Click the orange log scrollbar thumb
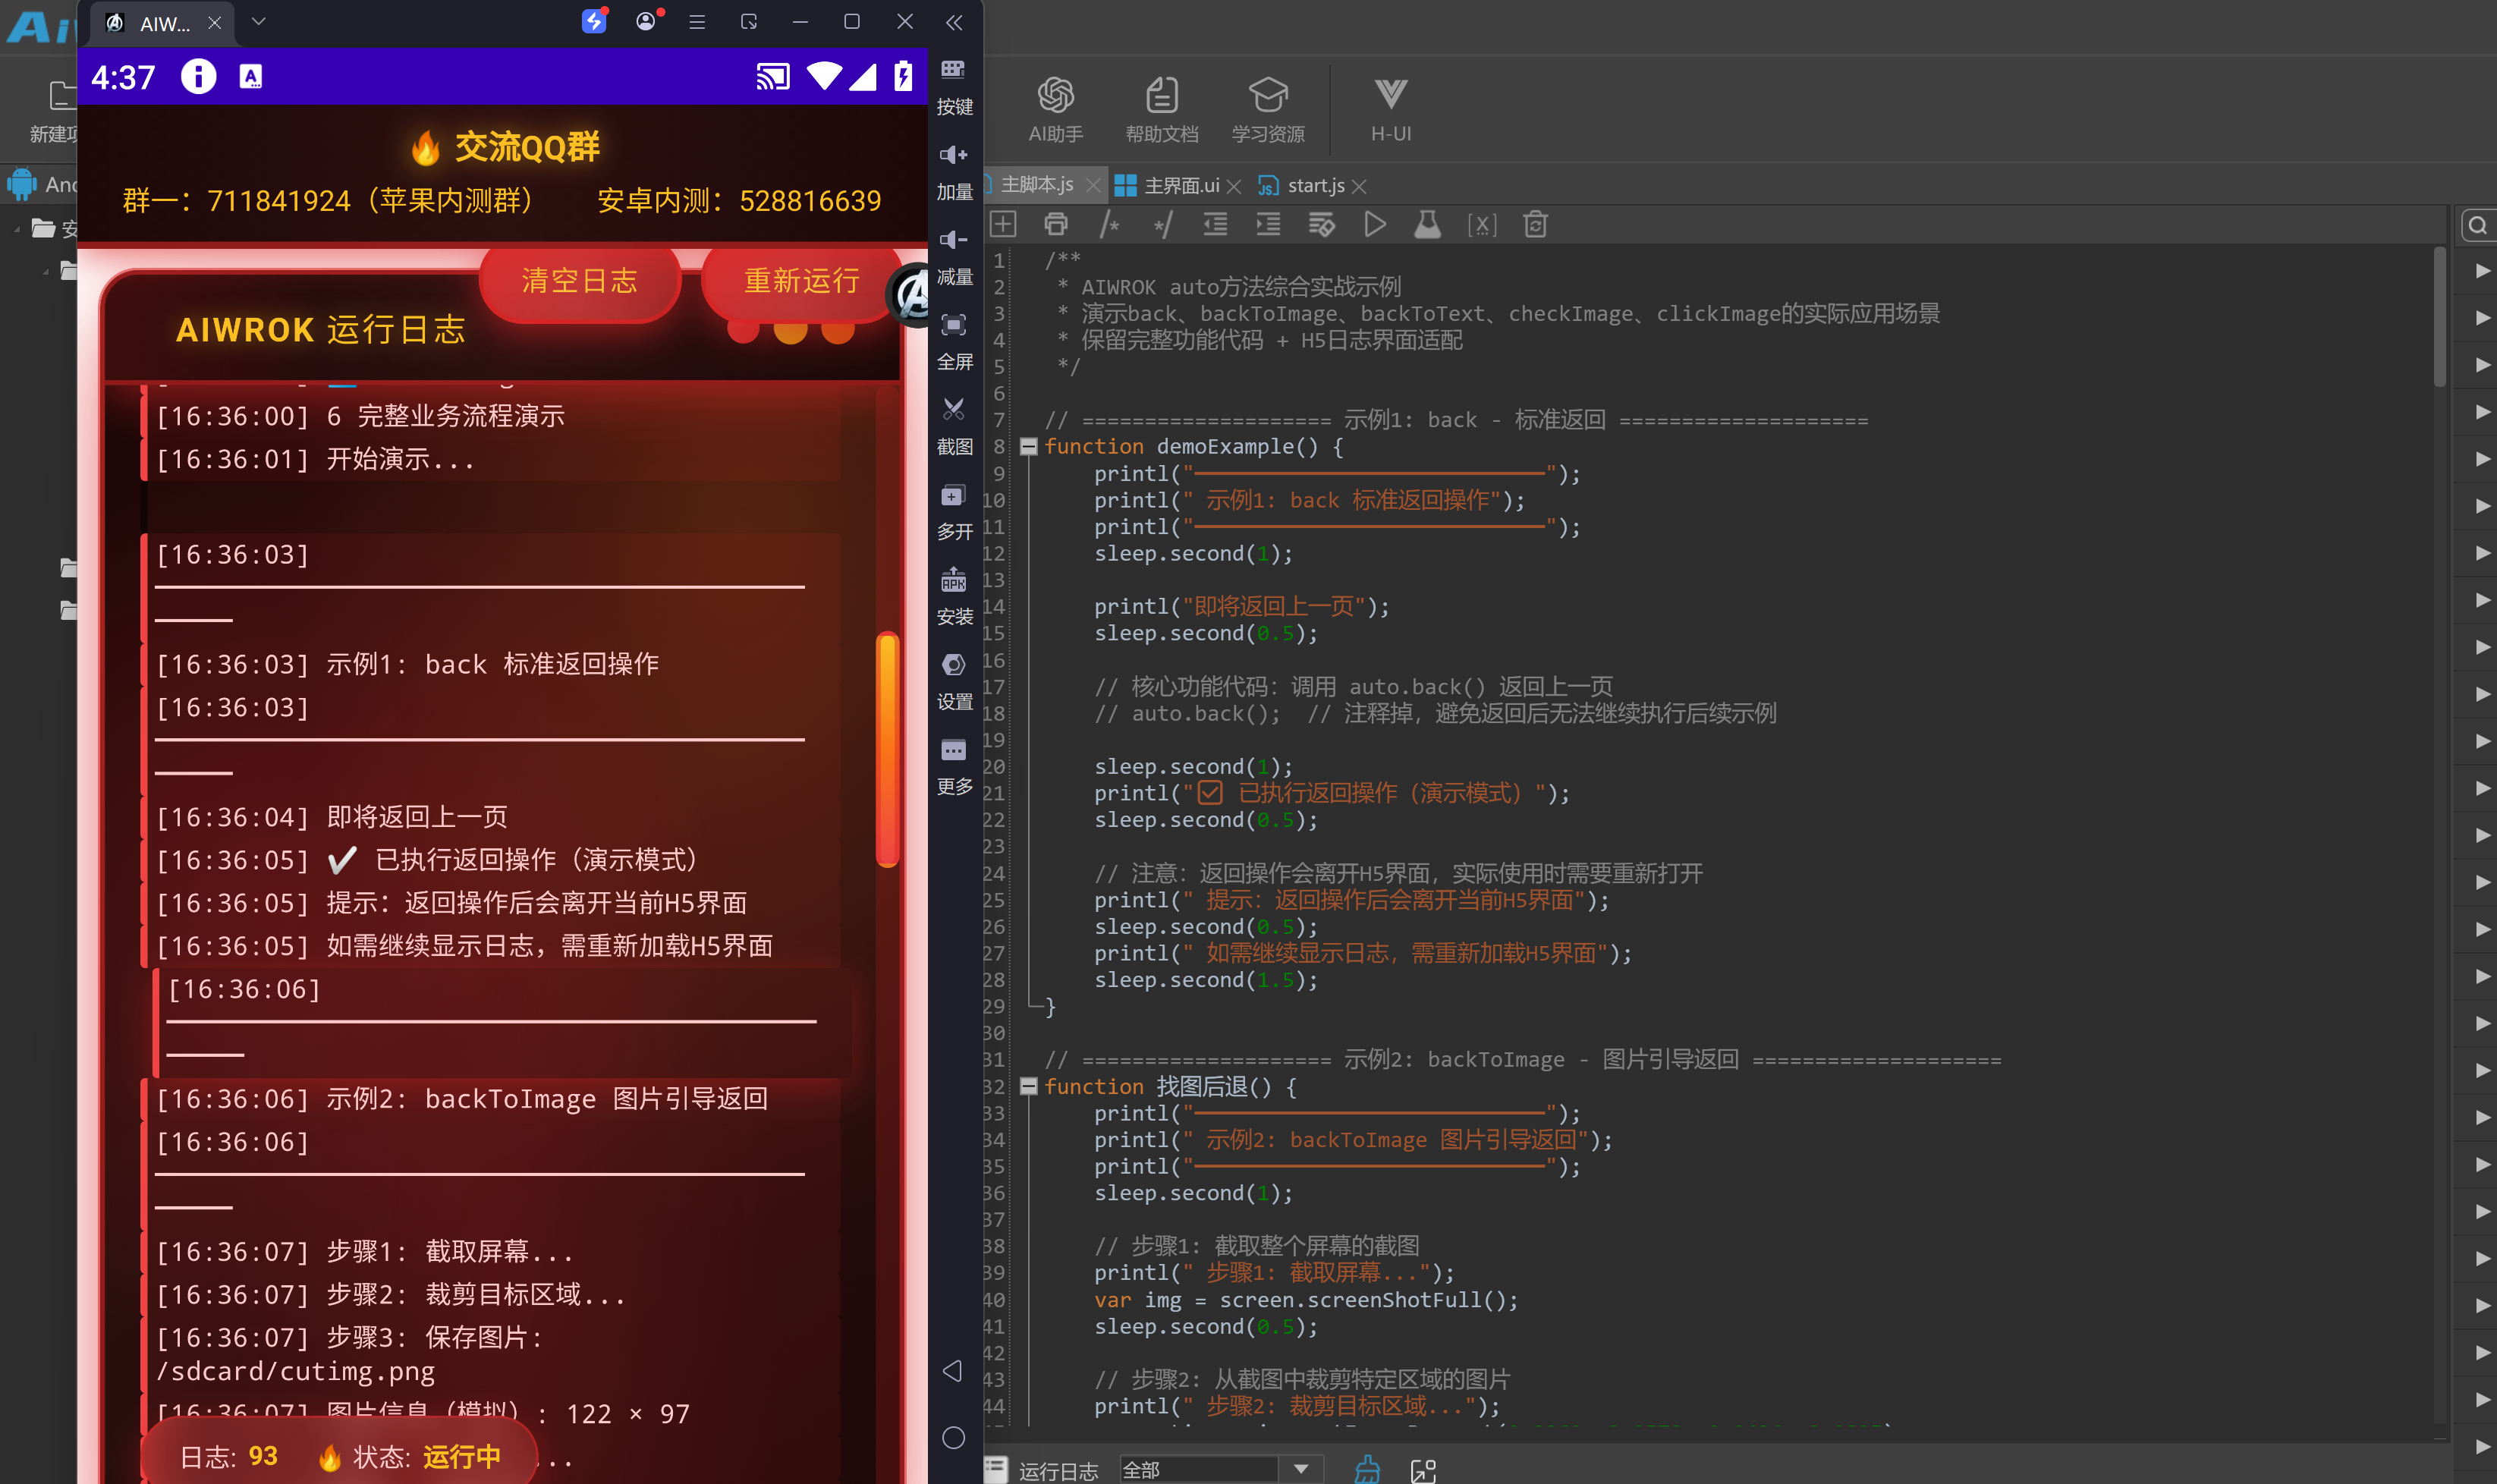Viewport: 2497px width, 1484px height. coord(887,748)
